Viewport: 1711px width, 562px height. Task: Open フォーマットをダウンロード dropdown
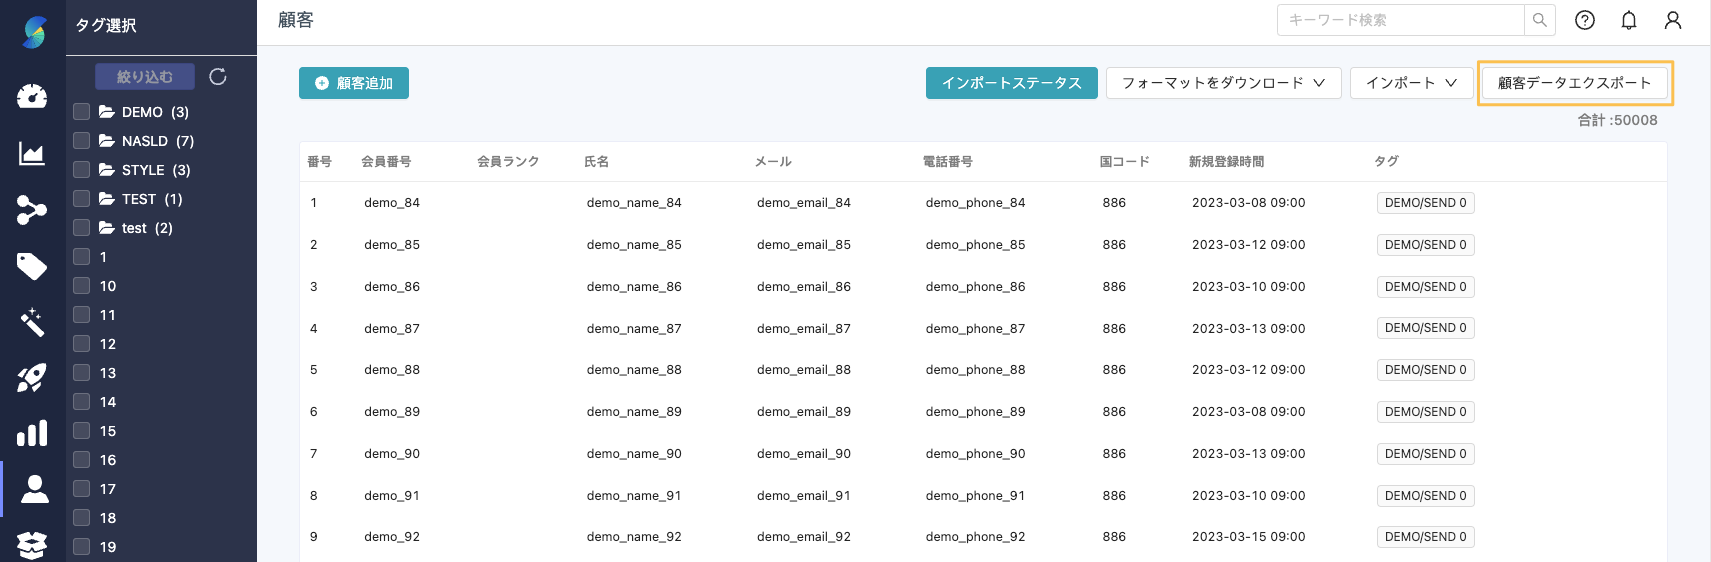[1223, 83]
